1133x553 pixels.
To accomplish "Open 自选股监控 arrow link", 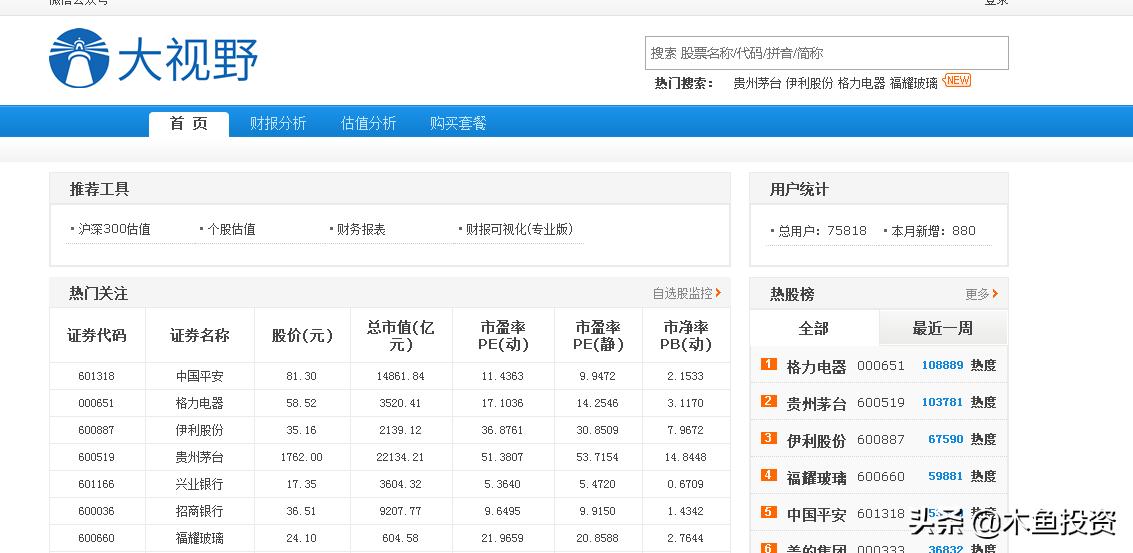I will pyautogui.click(x=686, y=293).
